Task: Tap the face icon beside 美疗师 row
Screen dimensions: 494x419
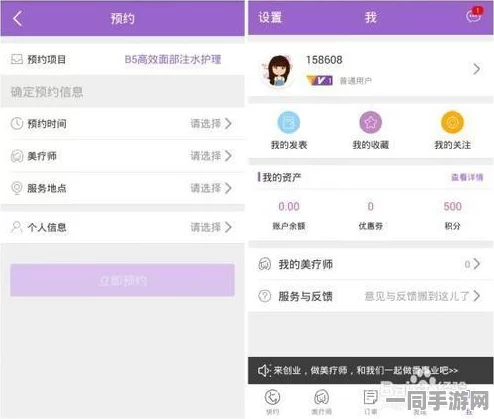Action: [x=17, y=156]
